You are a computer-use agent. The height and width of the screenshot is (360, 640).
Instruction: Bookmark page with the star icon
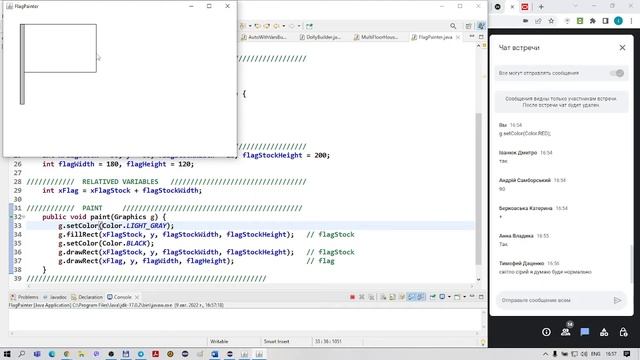pos(551,21)
